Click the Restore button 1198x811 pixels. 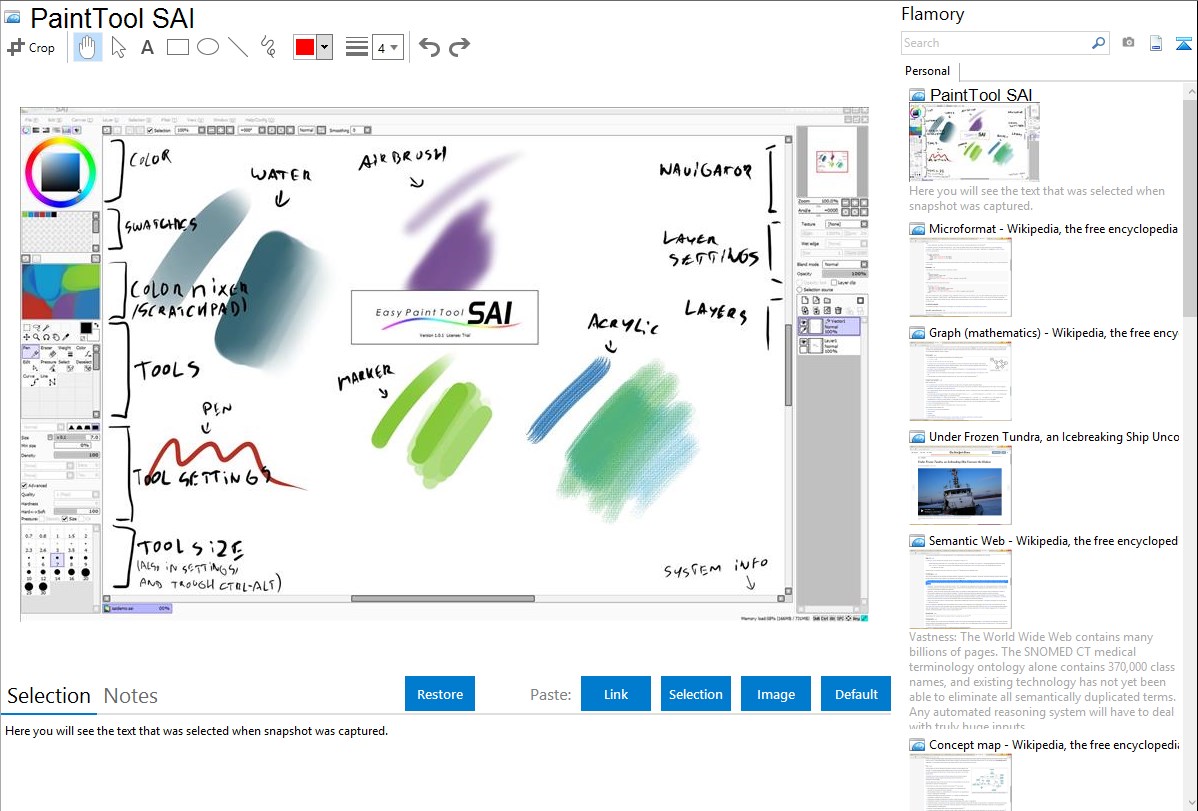coord(440,694)
